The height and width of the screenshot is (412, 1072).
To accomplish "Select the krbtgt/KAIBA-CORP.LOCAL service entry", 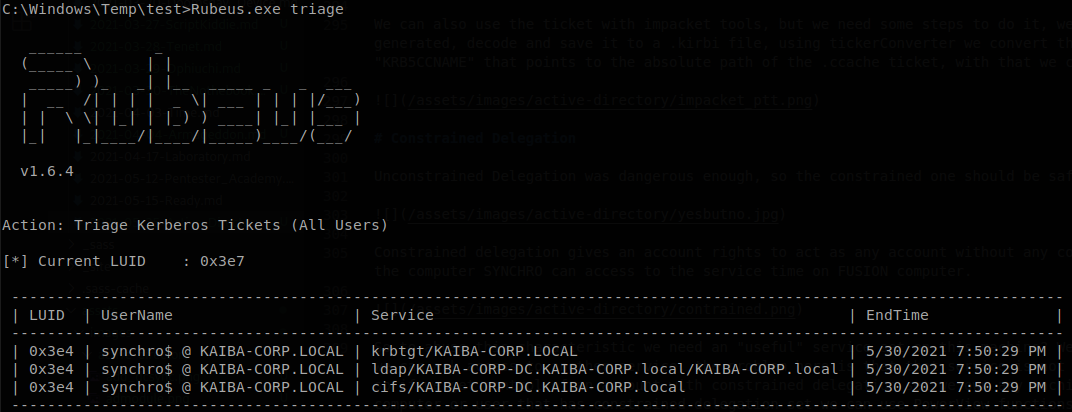I will (x=474, y=351).
